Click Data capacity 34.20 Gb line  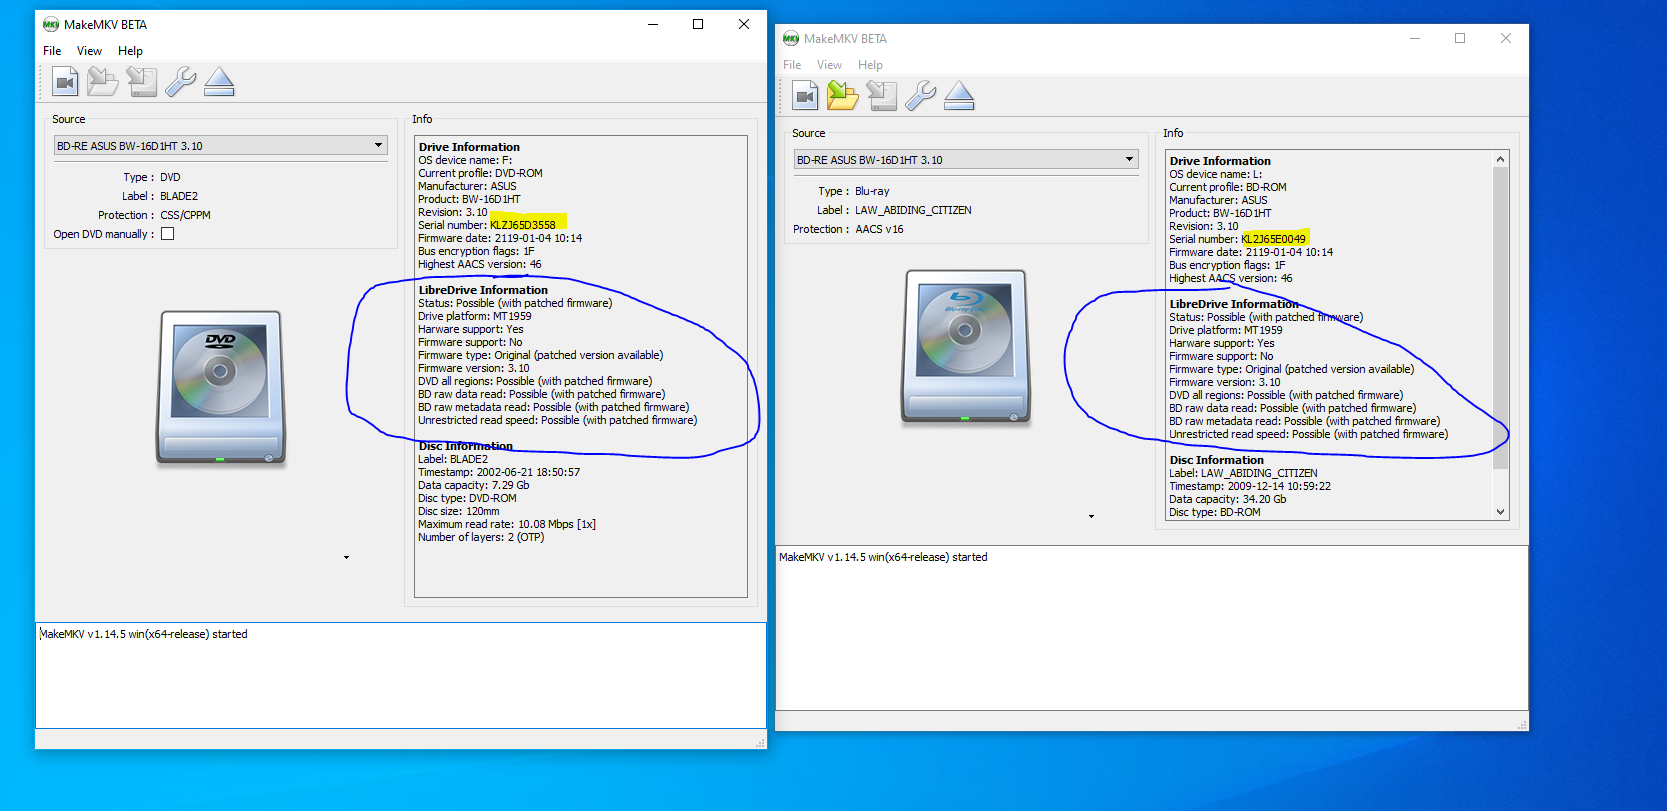point(1228,499)
